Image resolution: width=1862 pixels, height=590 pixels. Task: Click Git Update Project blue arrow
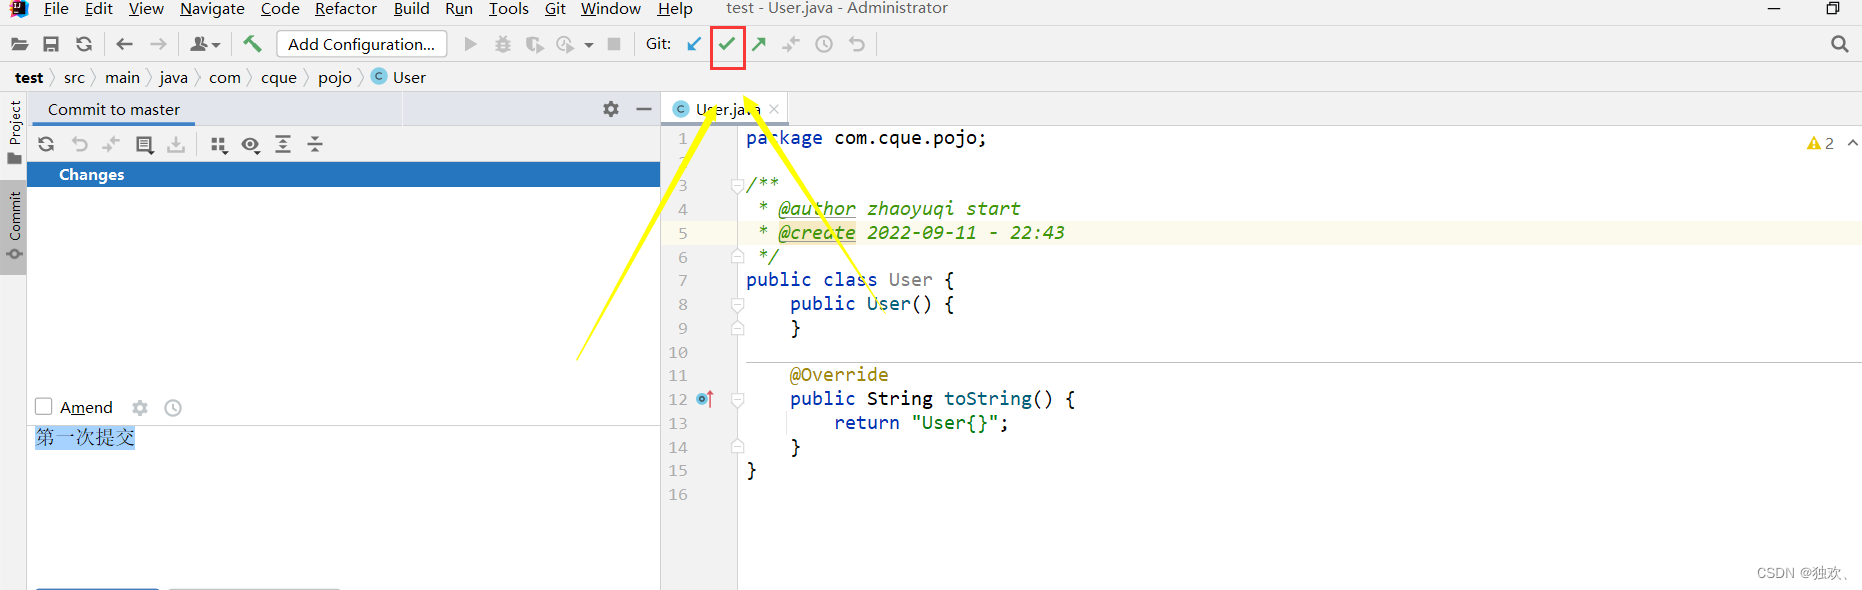[694, 44]
